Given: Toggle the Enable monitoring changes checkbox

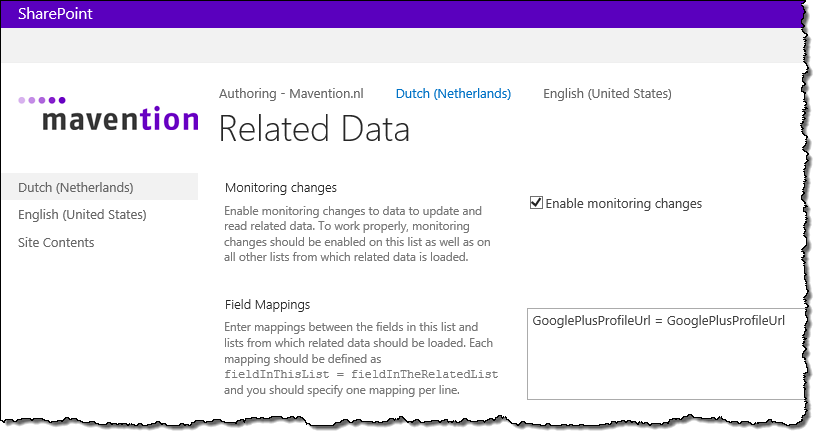Looking at the screenshot, I should (x=536, y=203).
